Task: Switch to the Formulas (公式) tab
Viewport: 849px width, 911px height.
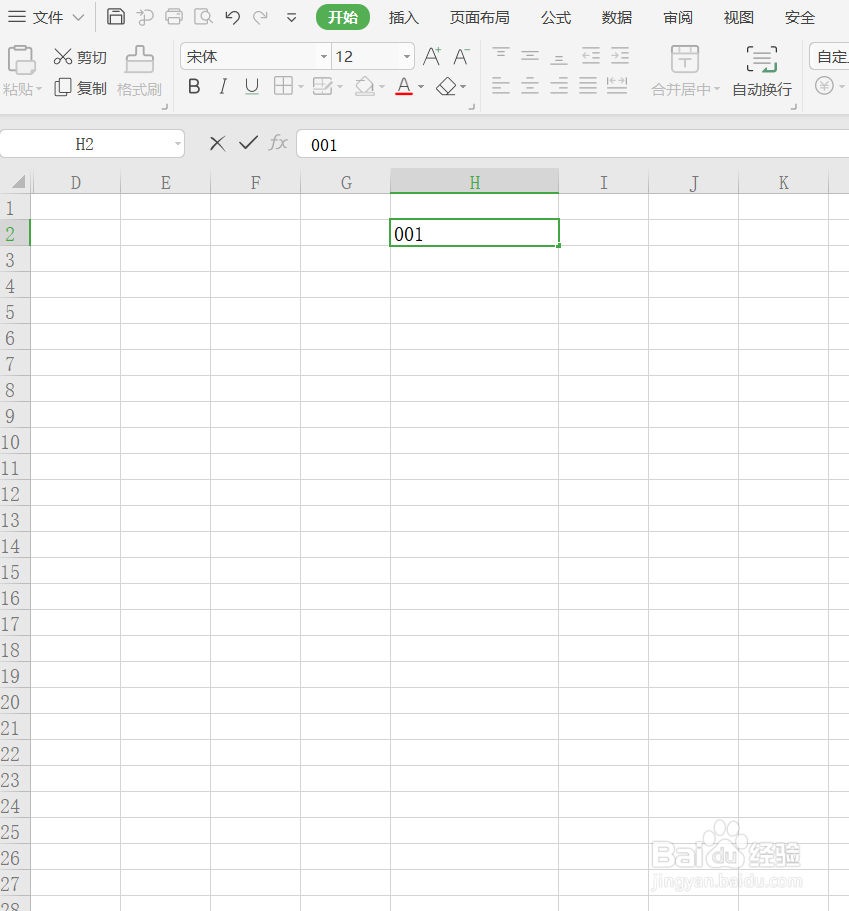Action: 556,17
